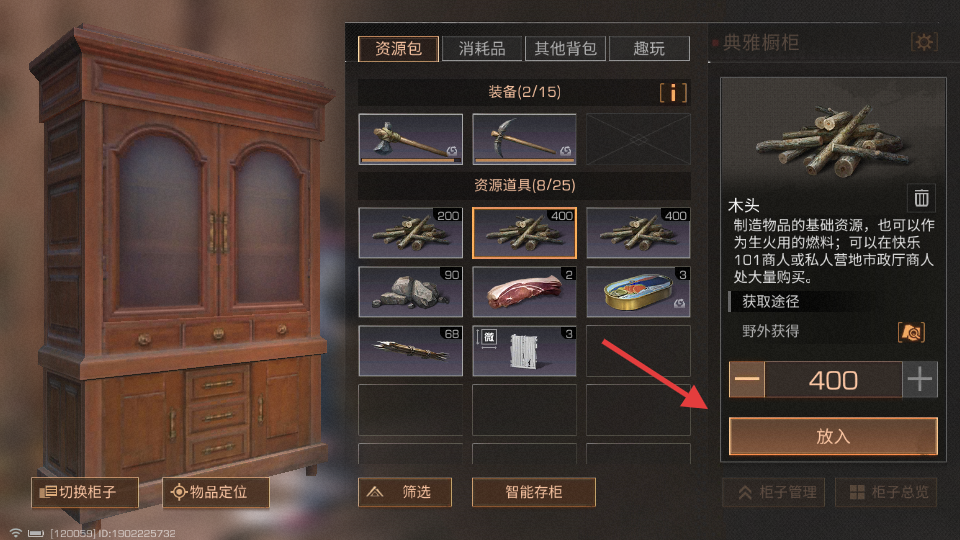
Task: Expand the 筛选 filter options
Action: [x=405, y=492]
